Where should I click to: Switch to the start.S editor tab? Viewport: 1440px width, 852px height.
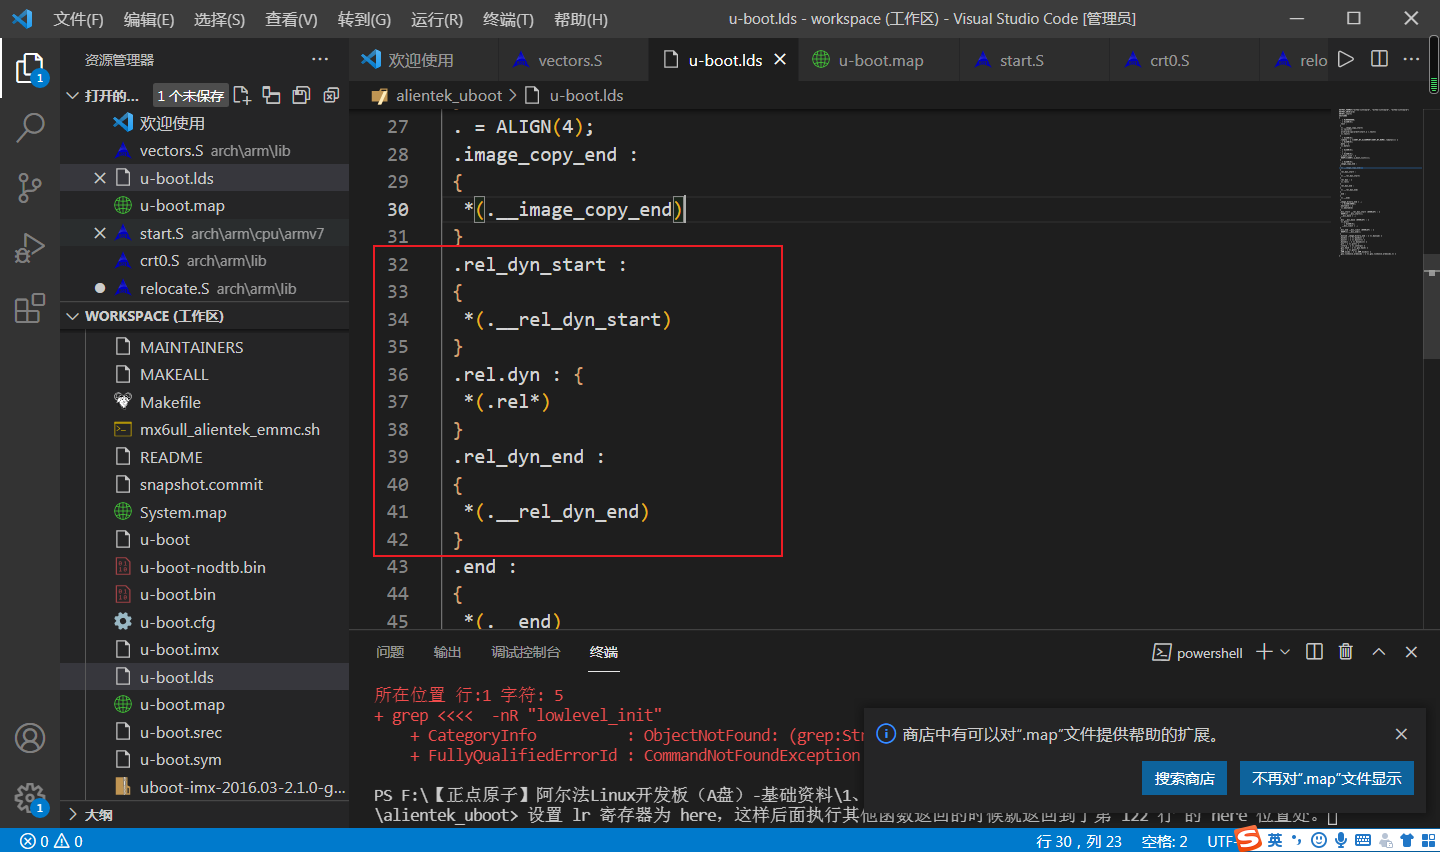coord(1034,60)
